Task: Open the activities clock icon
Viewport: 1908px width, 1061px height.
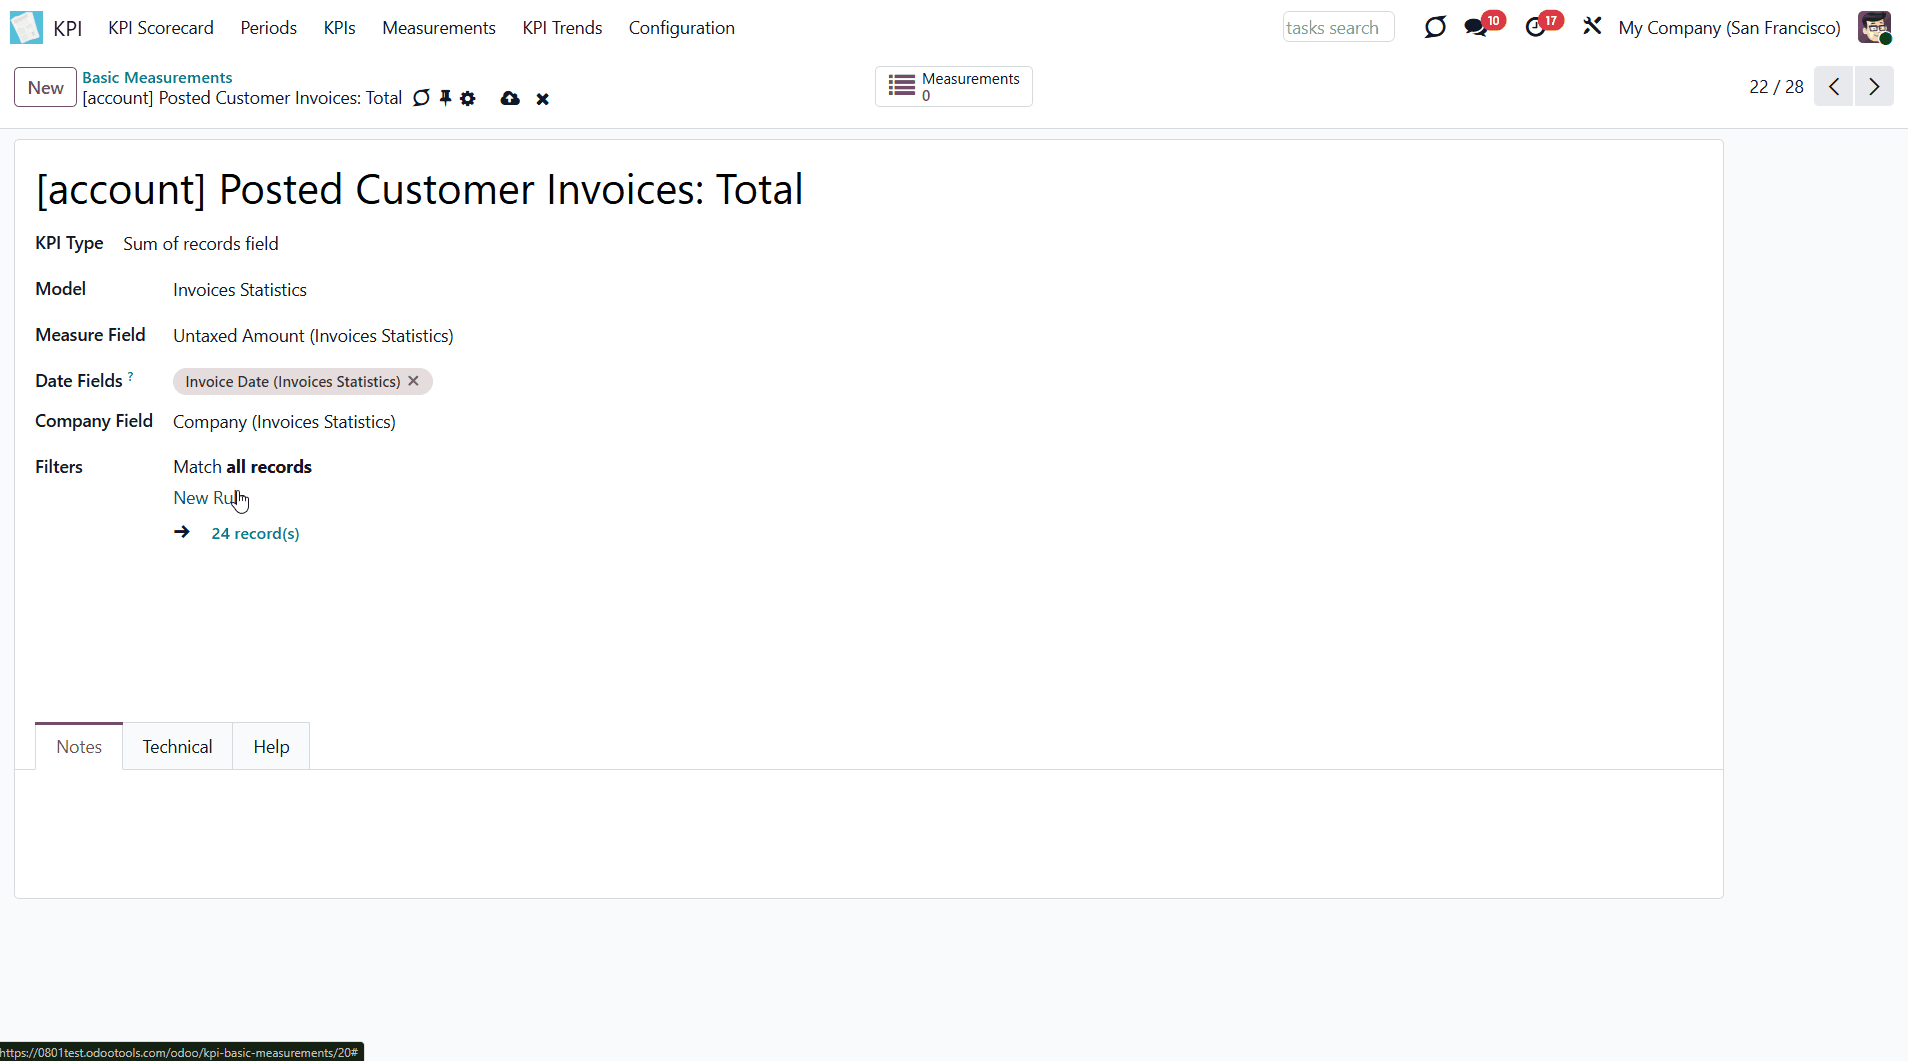Action: point(1536,28)
